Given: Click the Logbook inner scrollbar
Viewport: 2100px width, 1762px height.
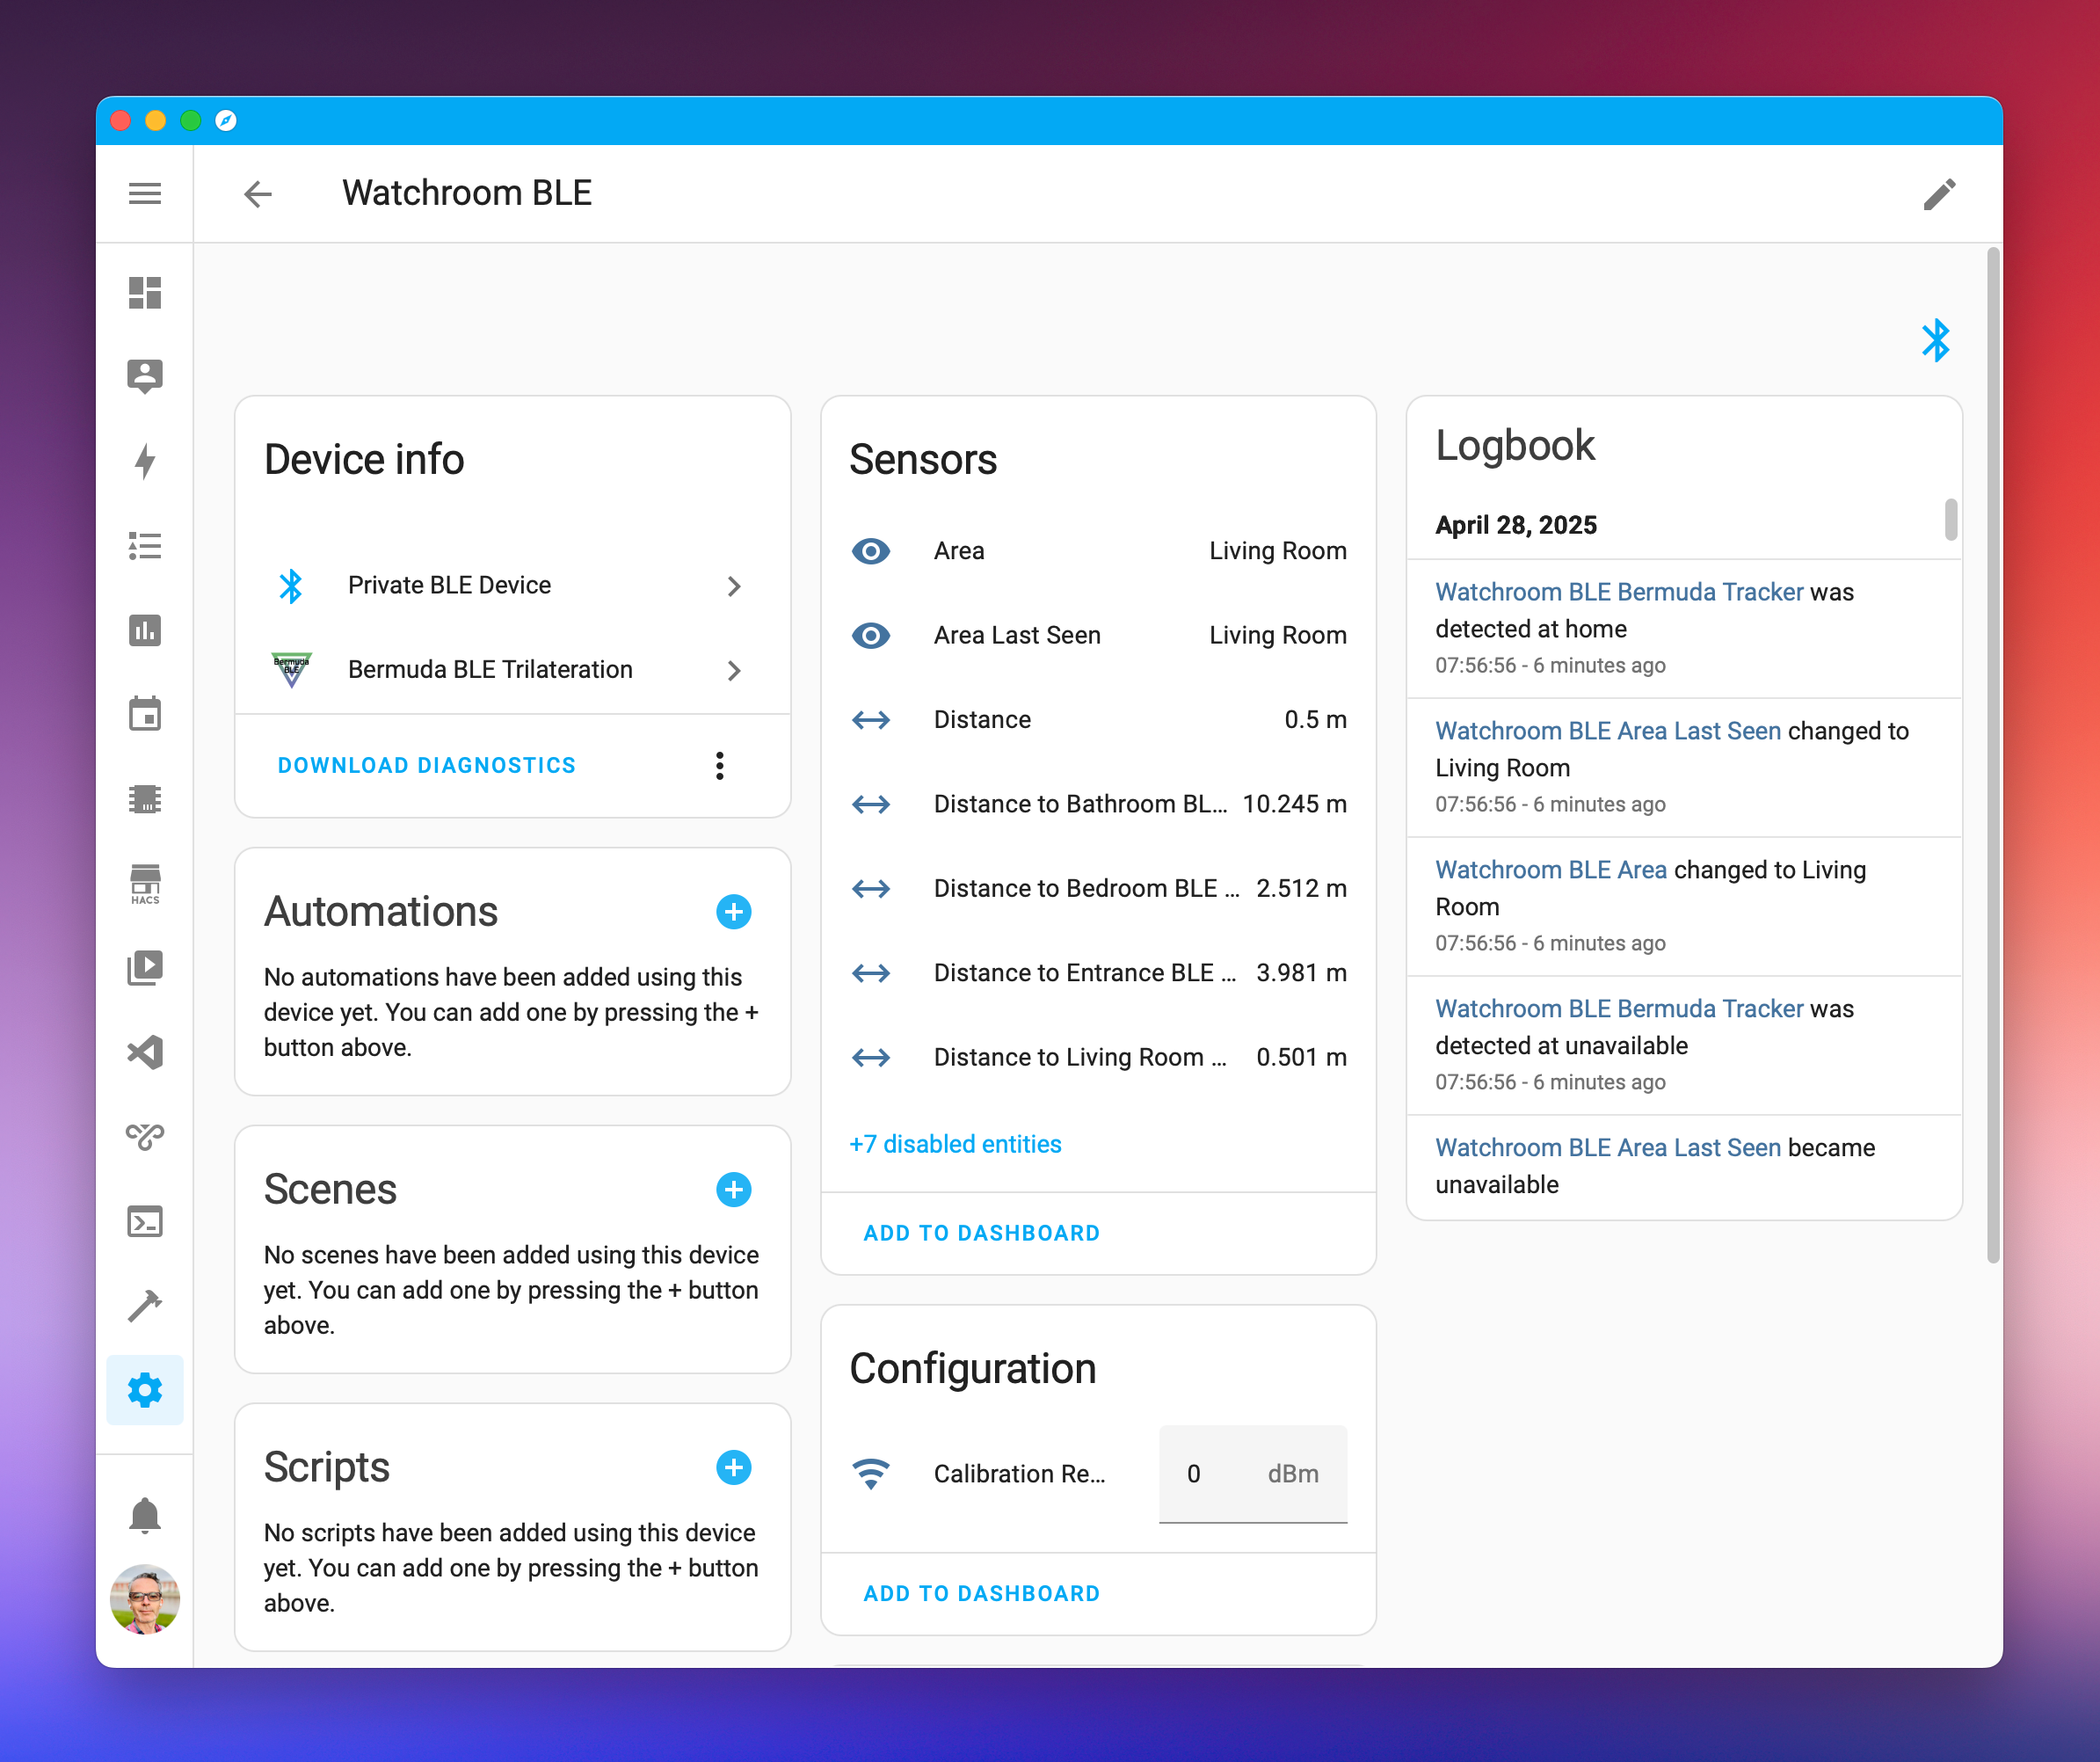Looking at the screenshot, I should click(x=1950, y=520).
